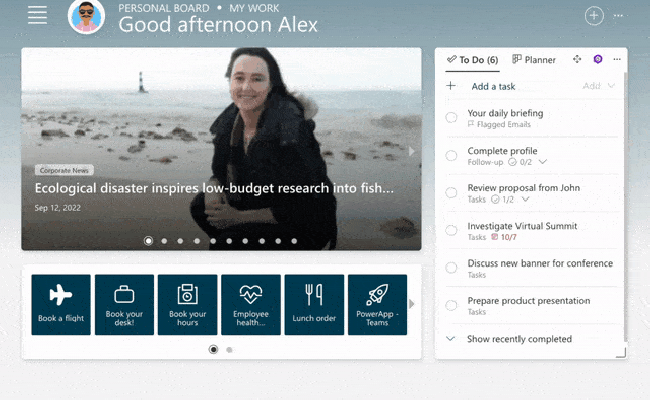Image resolution: width=650 pixels, height=400 pixels.
Task: Expand Show recently completed chevron
Action: (x=451, y=339)
